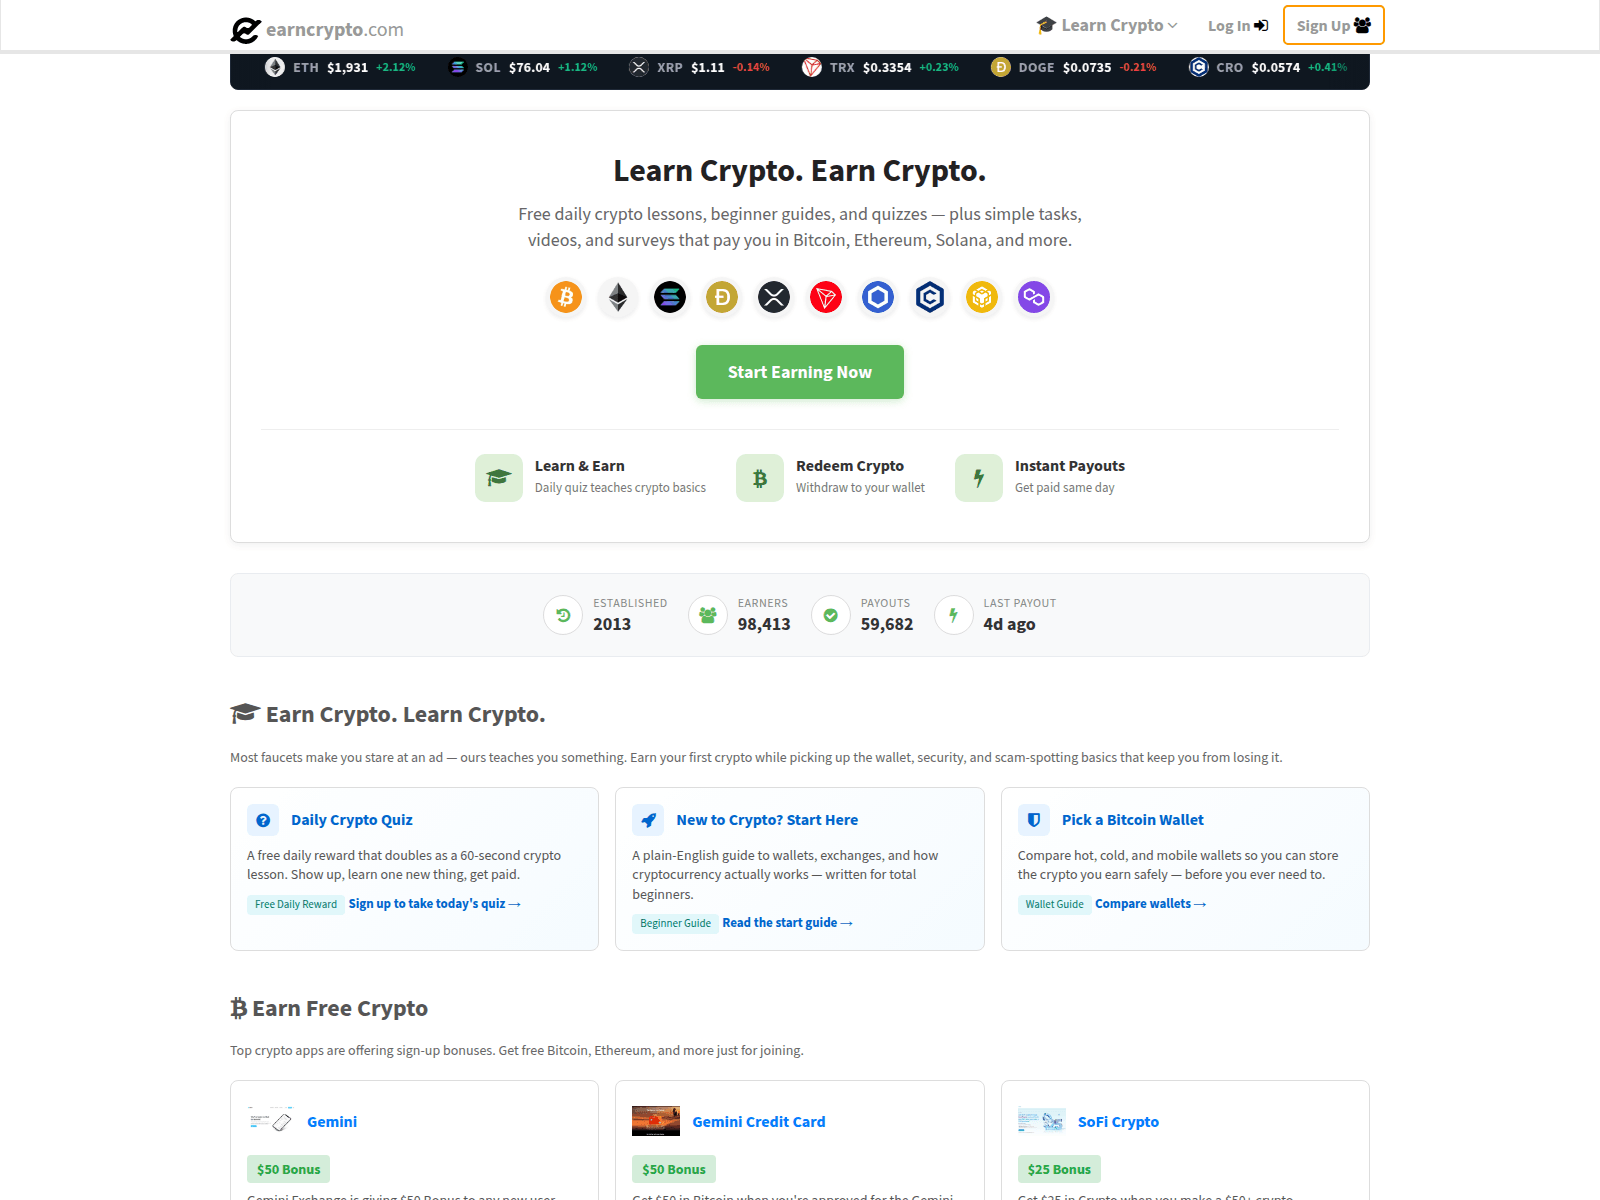Click the purple Polygon coin icon

(x=1034, y=297)
